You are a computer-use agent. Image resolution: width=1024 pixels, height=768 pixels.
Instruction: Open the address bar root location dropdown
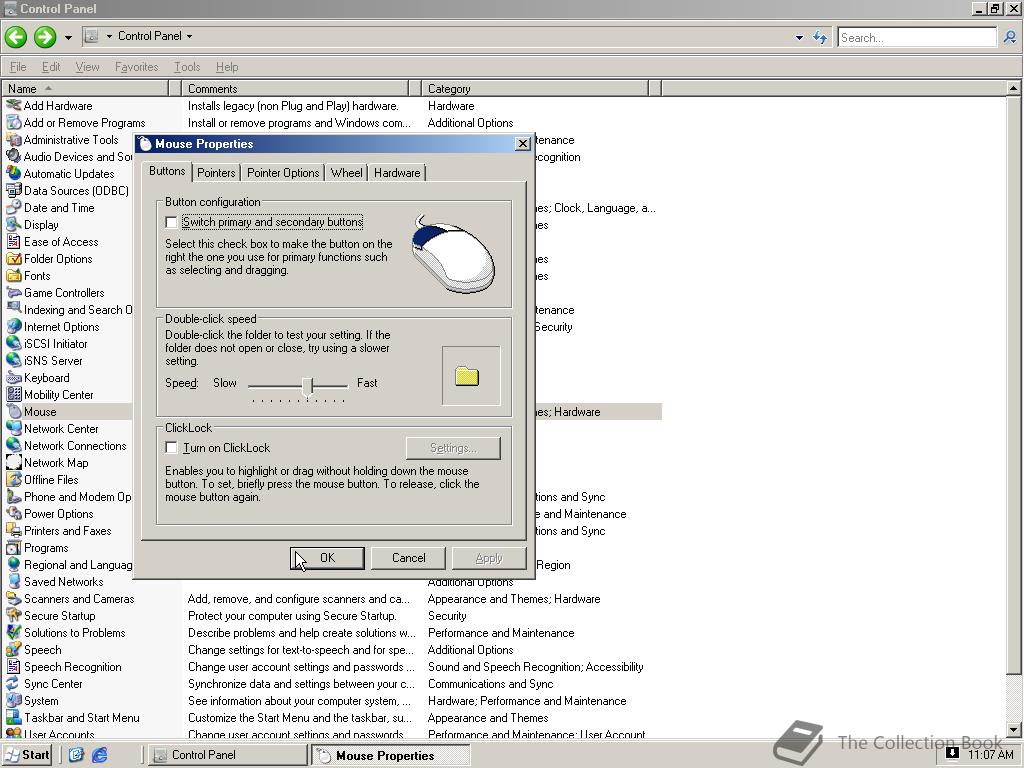(109, 36)
